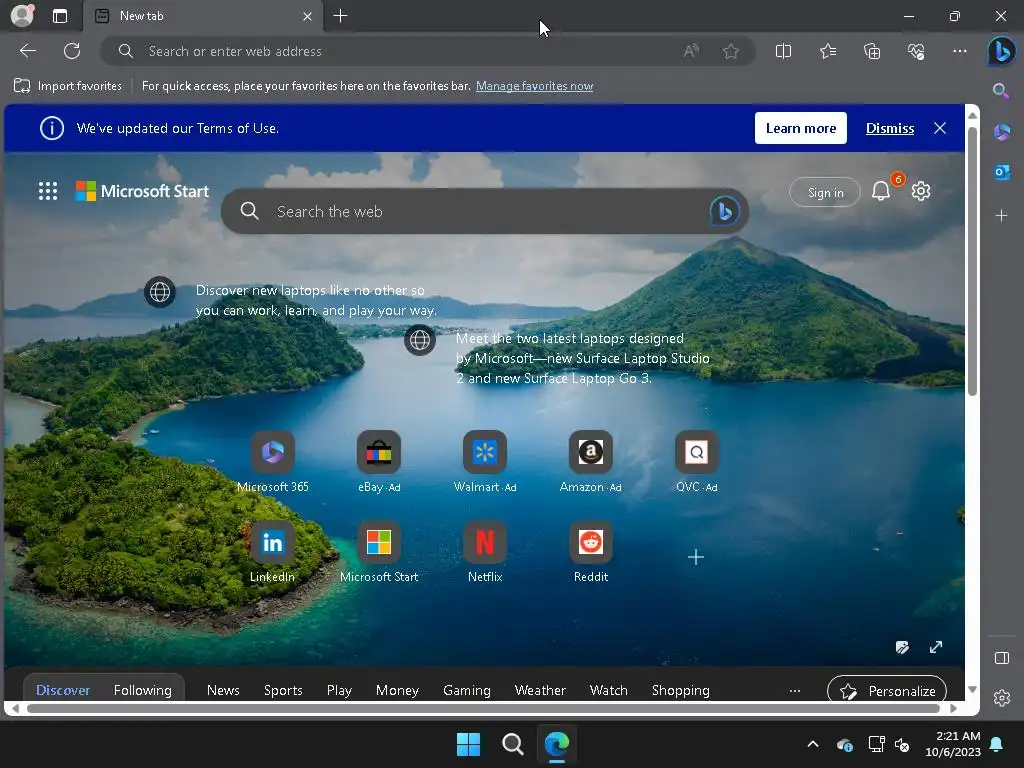Viewport: 1024px width, 768px height.
Task: Click the Sign in button
Action: pos(825,193)
